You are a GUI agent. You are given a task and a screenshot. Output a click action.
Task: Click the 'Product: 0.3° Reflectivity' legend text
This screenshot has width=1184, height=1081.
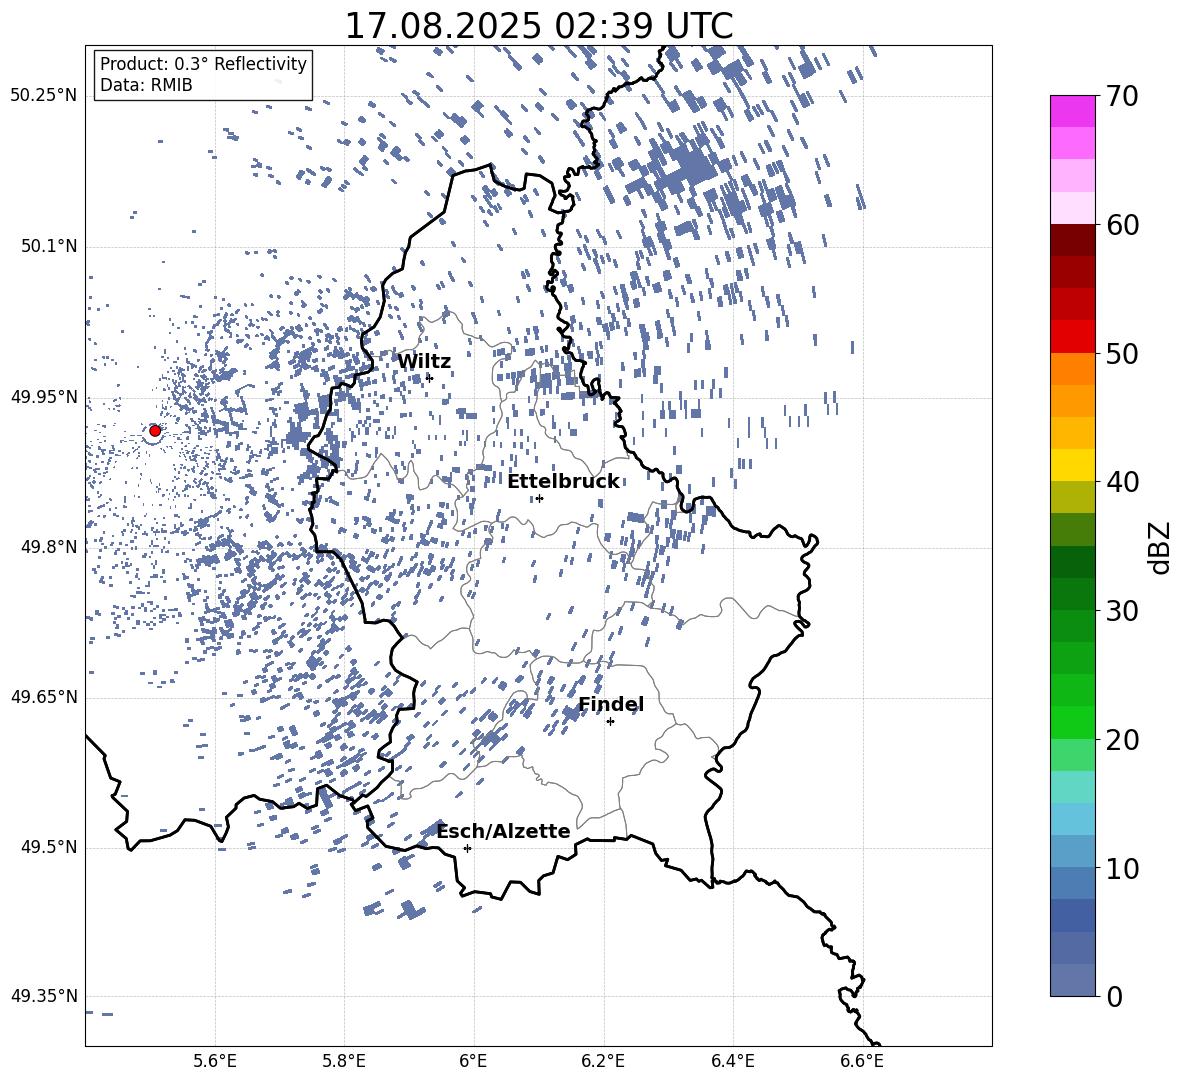click(x=203, y=64)
